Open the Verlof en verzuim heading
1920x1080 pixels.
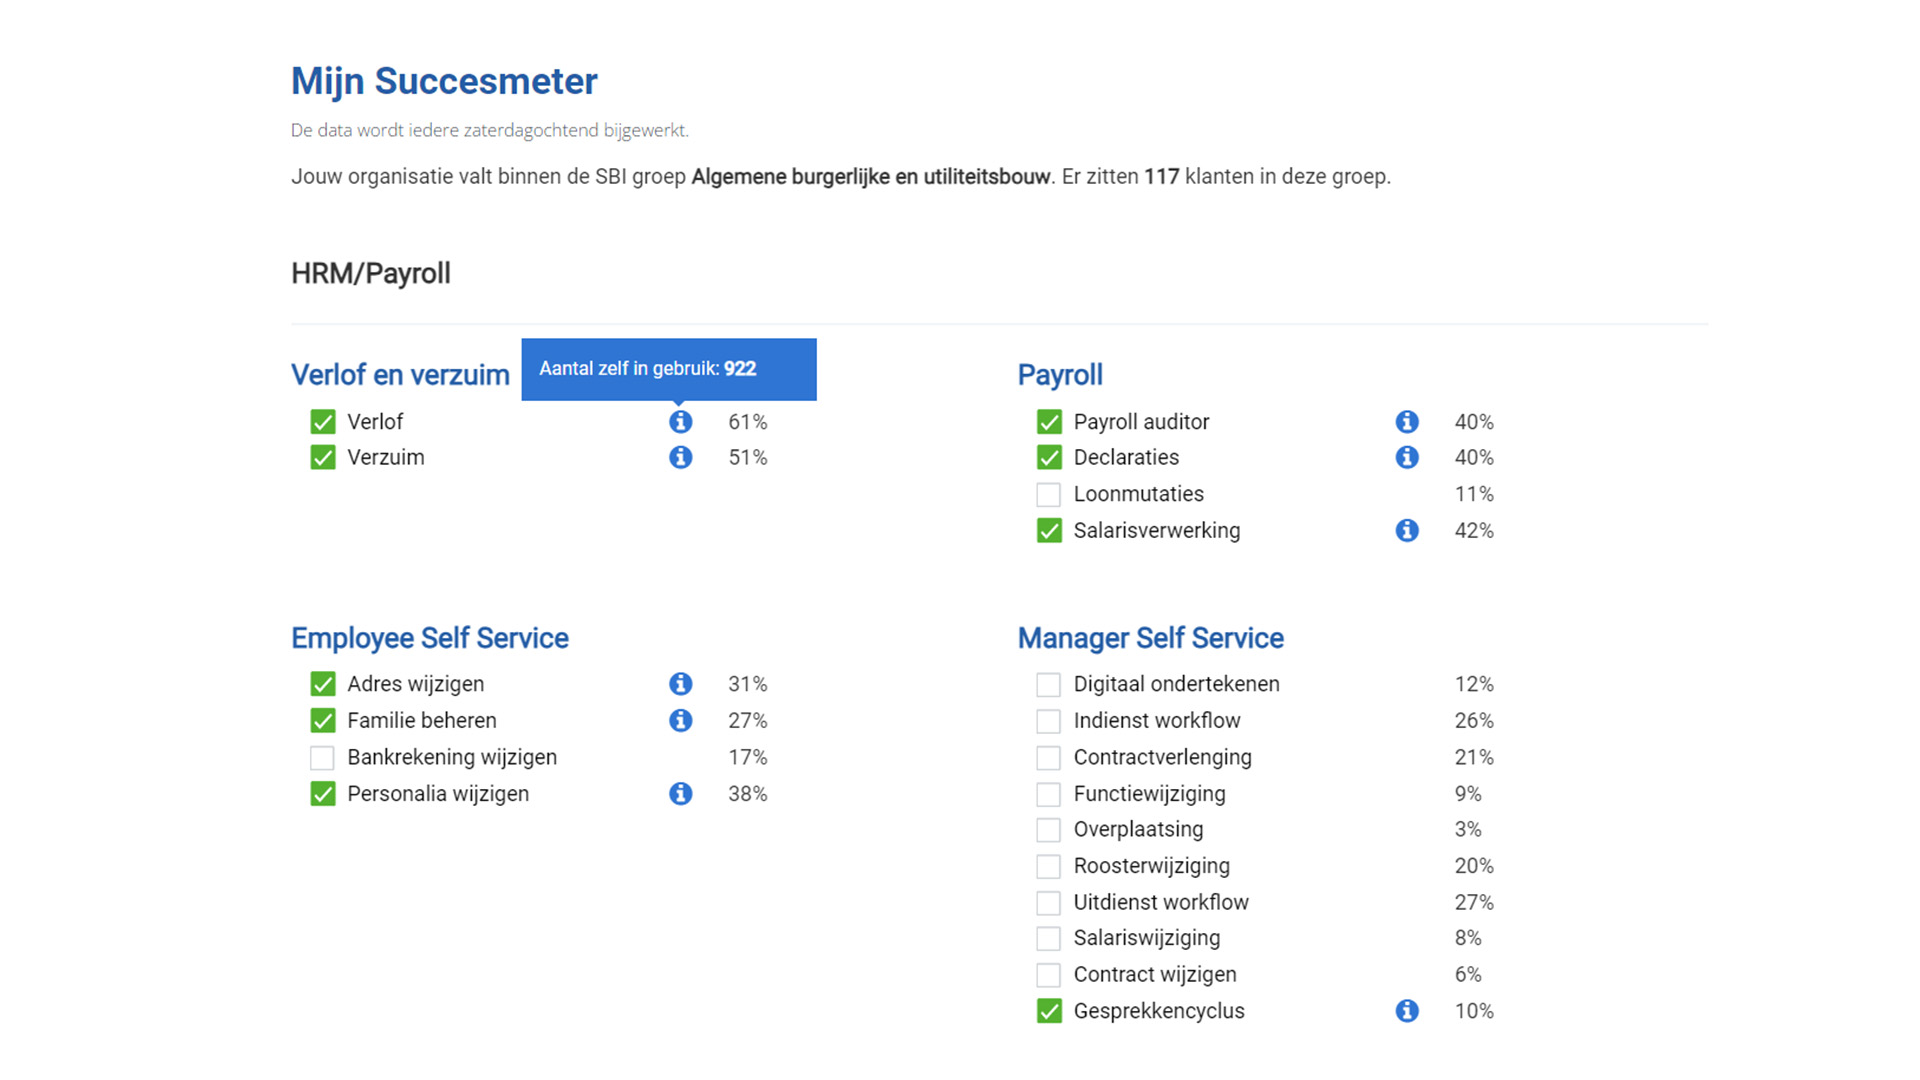(400, 375)
